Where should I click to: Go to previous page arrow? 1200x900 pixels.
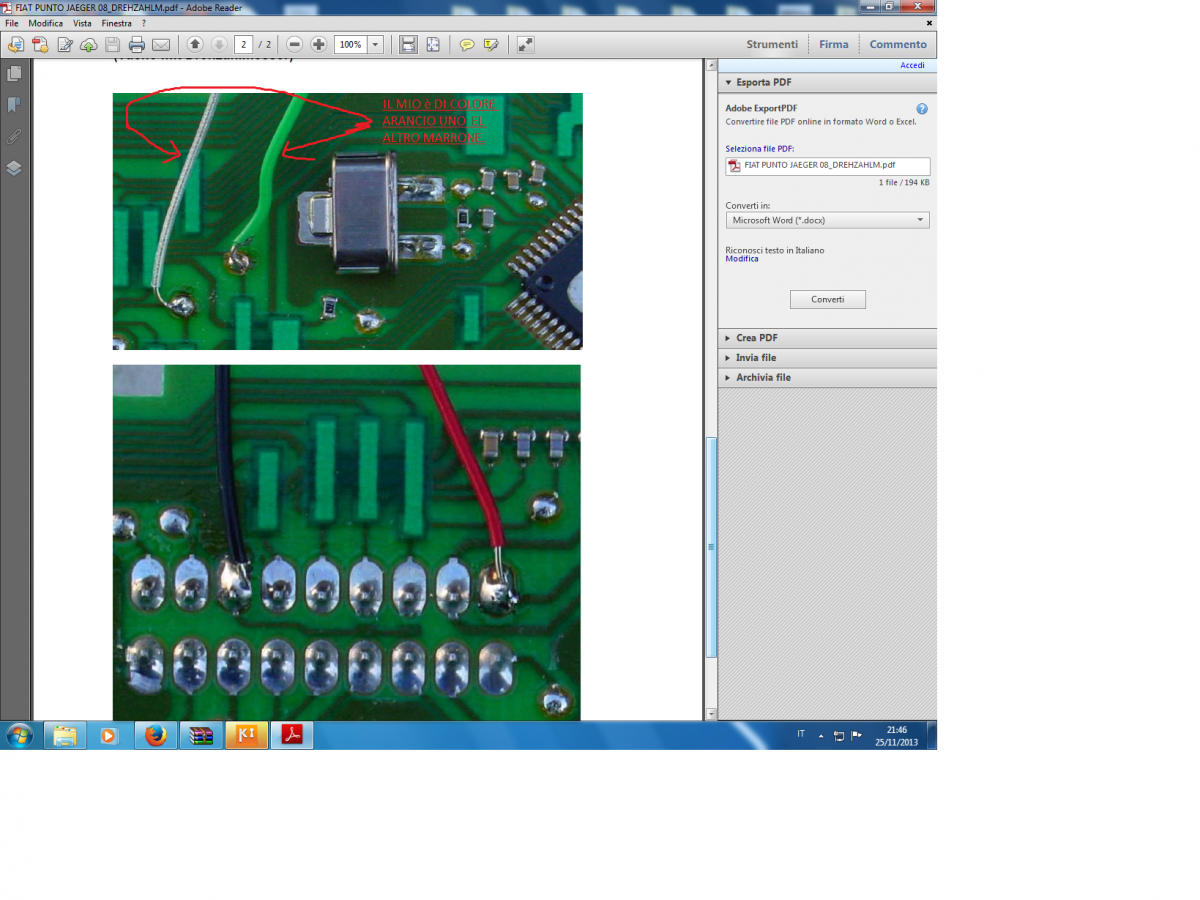195,44
